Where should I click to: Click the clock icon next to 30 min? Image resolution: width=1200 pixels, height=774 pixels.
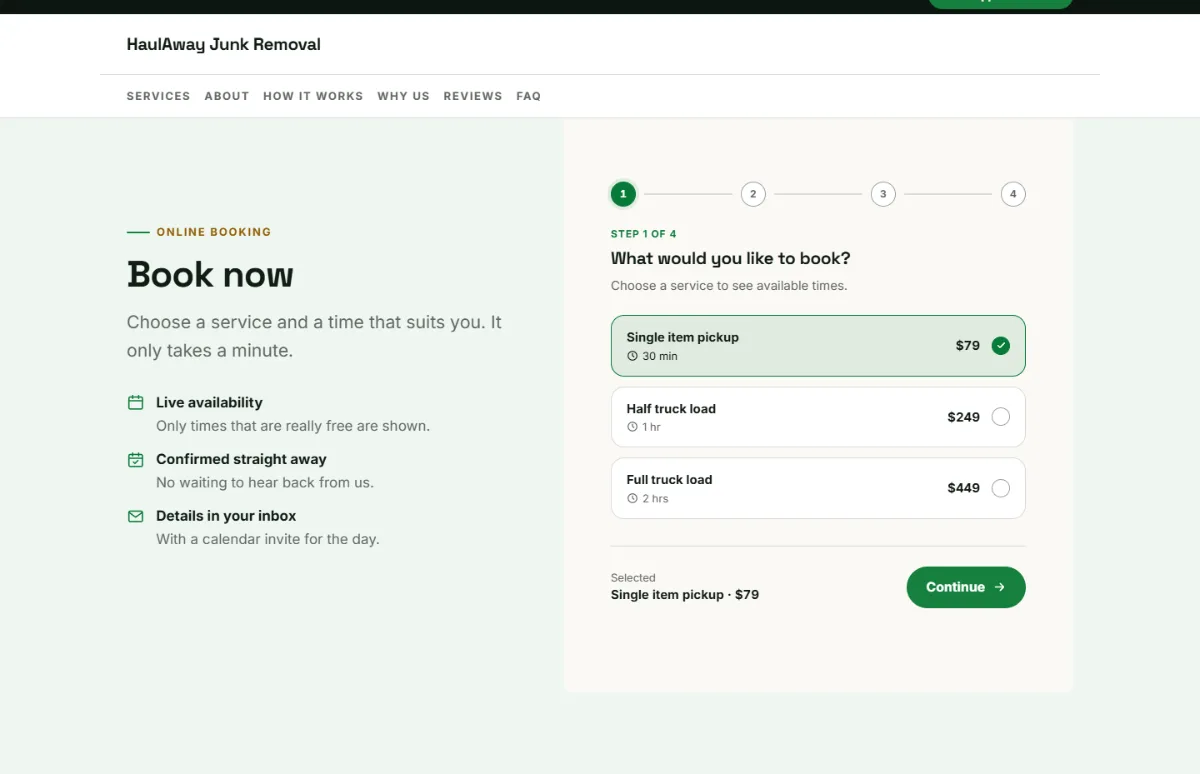point(632,356)
